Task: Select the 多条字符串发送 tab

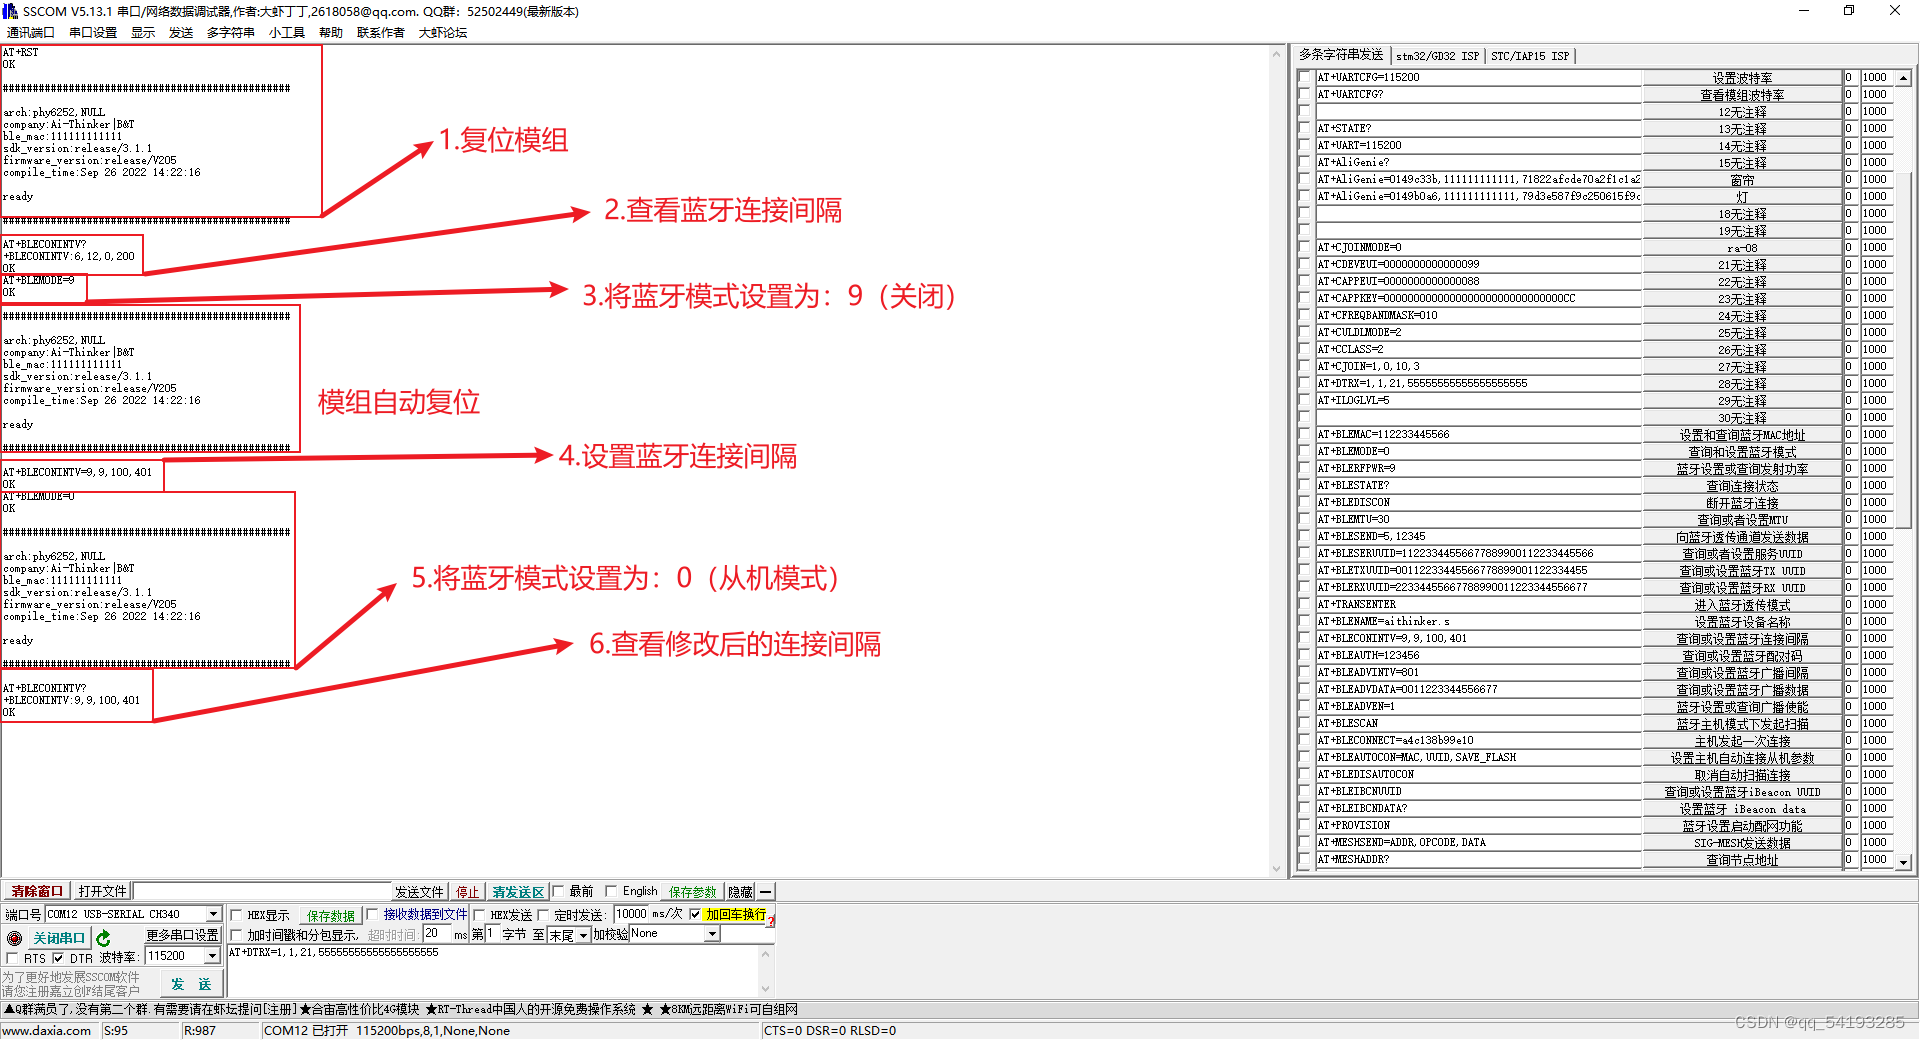Action: coord(1341,55)
